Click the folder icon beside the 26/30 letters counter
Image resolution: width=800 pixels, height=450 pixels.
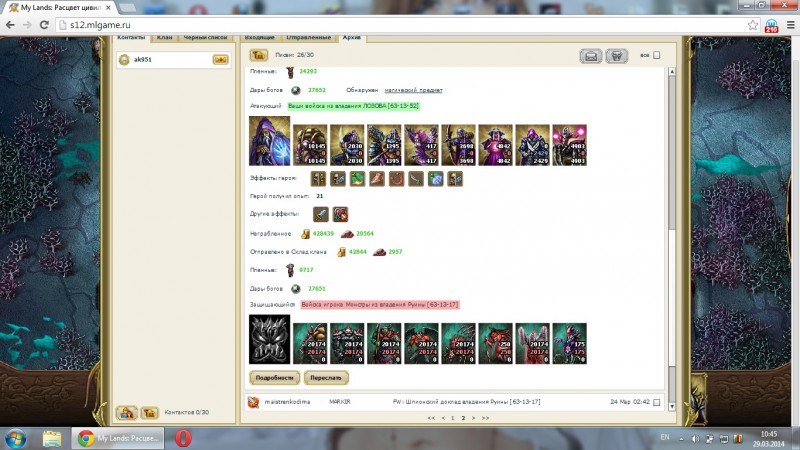tap(259, 55)
